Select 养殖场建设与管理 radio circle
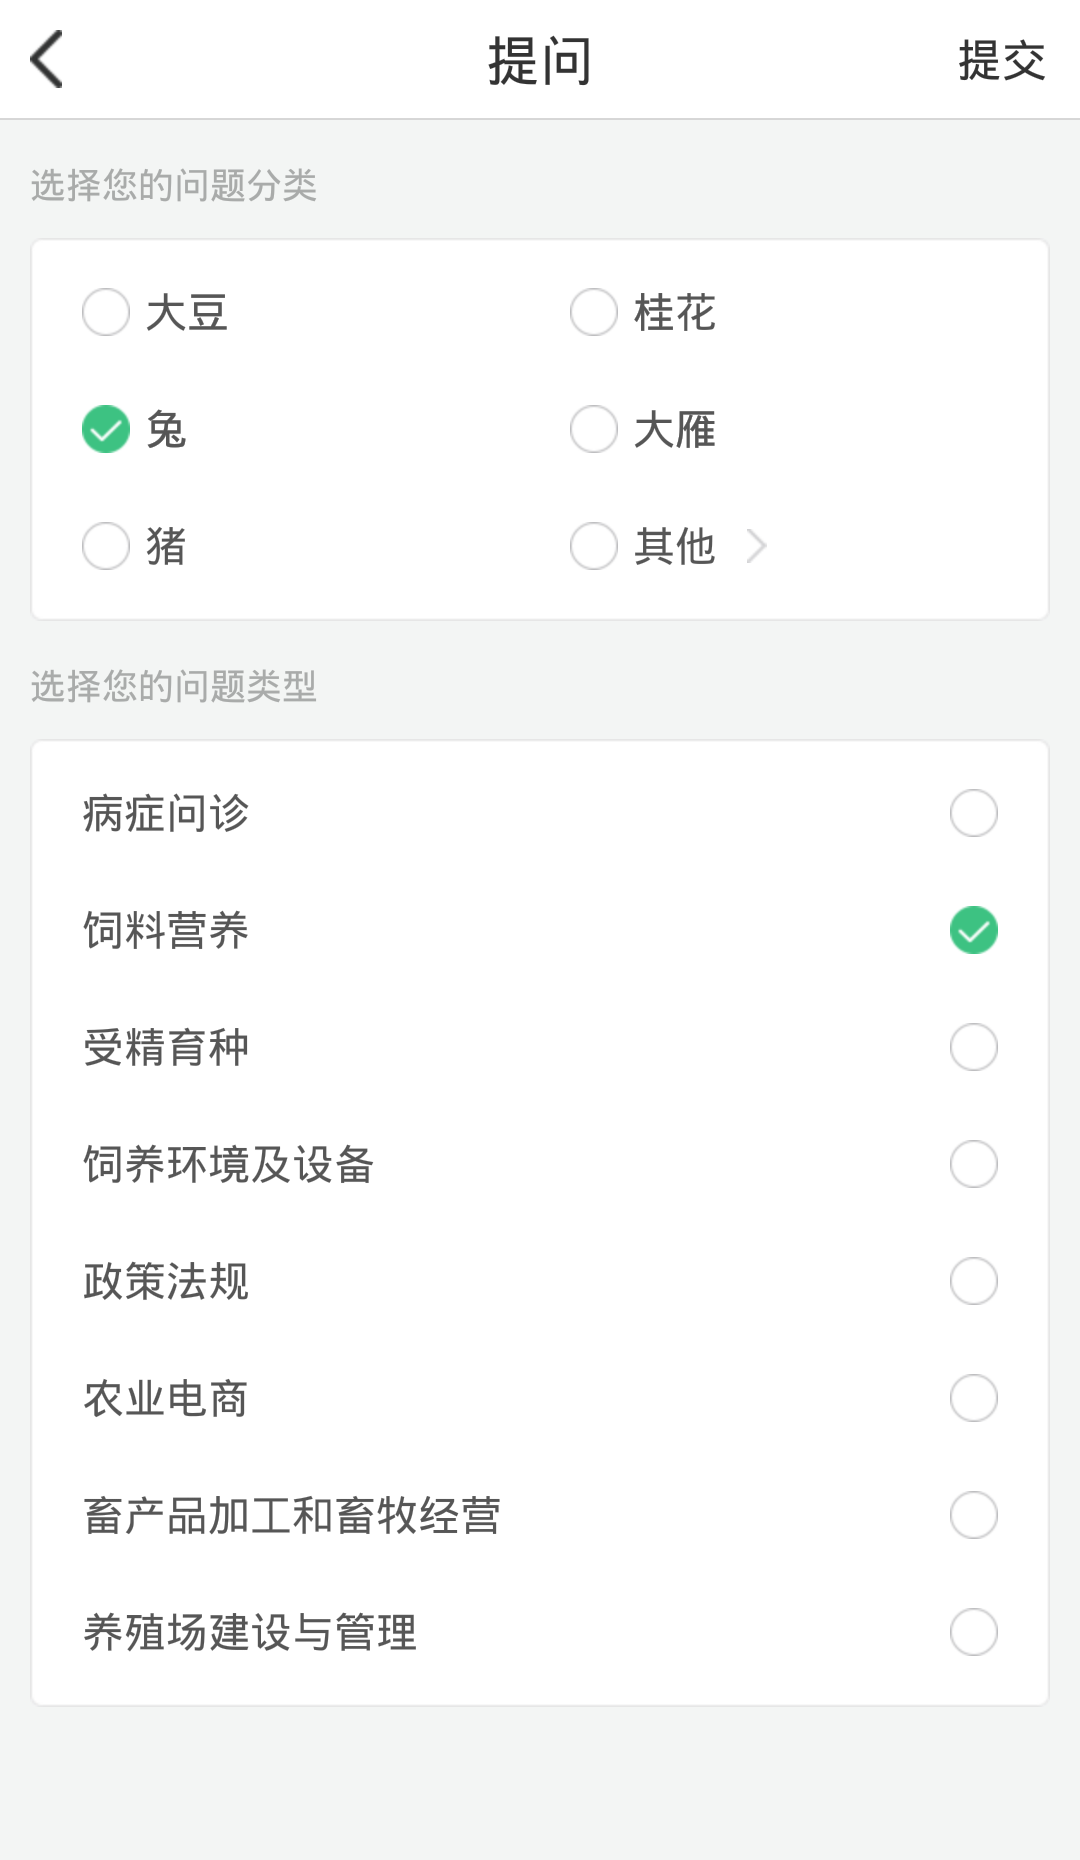1080x1860 pixels. pos(973,1632)
